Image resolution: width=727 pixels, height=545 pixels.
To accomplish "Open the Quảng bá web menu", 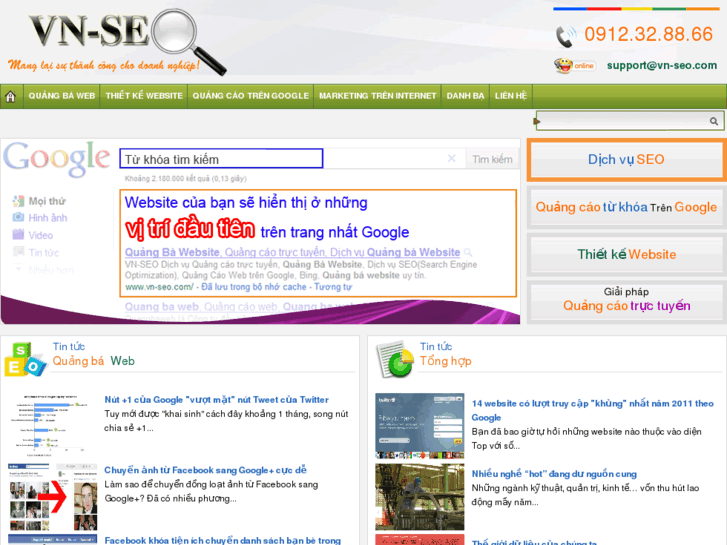I will (x=62, y=96).
